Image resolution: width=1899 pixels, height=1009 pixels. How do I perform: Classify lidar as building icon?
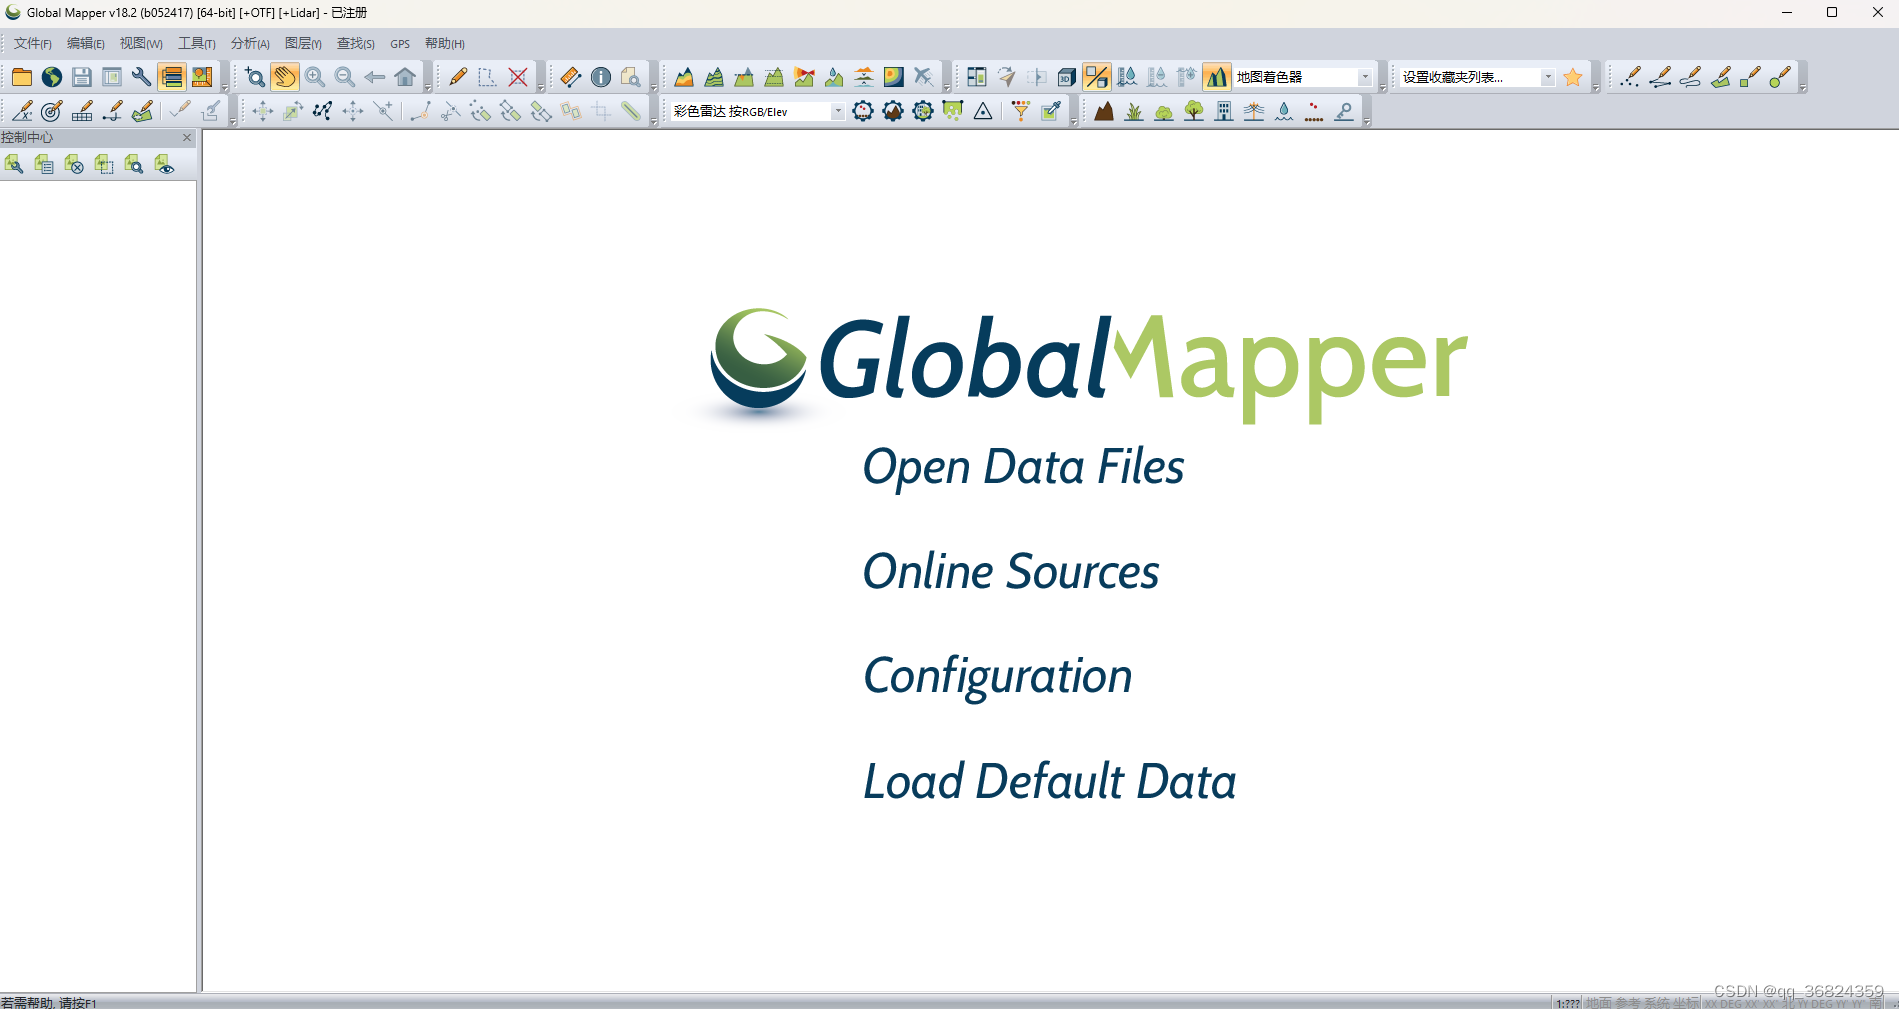[1224, 111]
